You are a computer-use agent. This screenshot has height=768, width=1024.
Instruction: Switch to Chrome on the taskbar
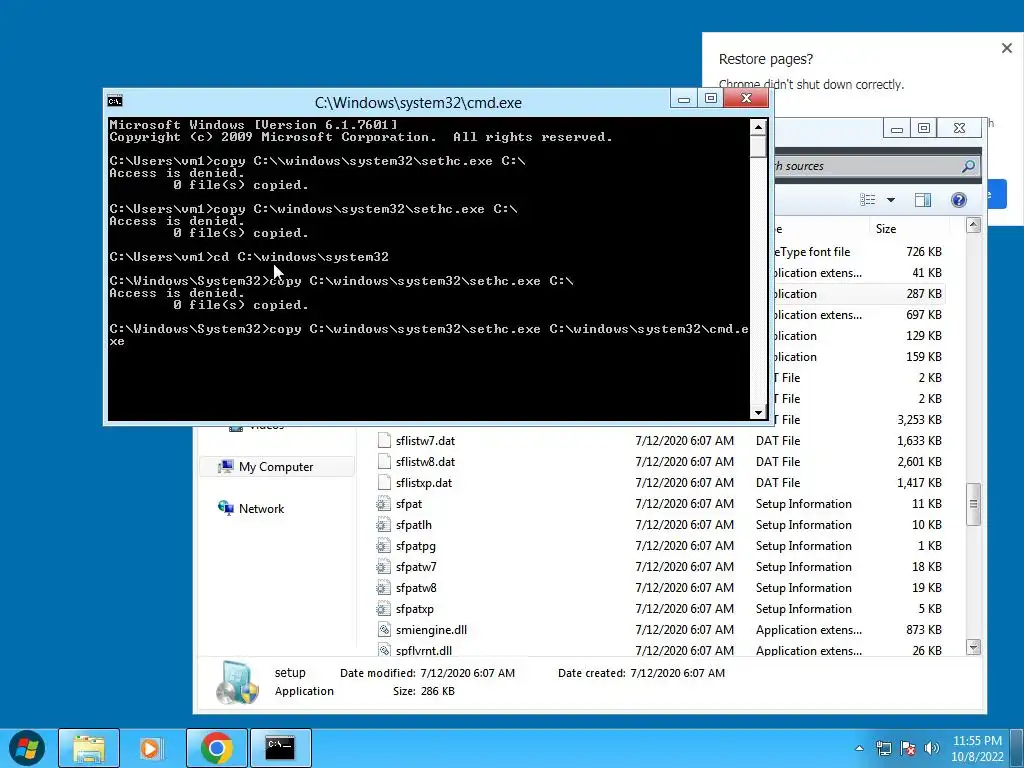217,748
